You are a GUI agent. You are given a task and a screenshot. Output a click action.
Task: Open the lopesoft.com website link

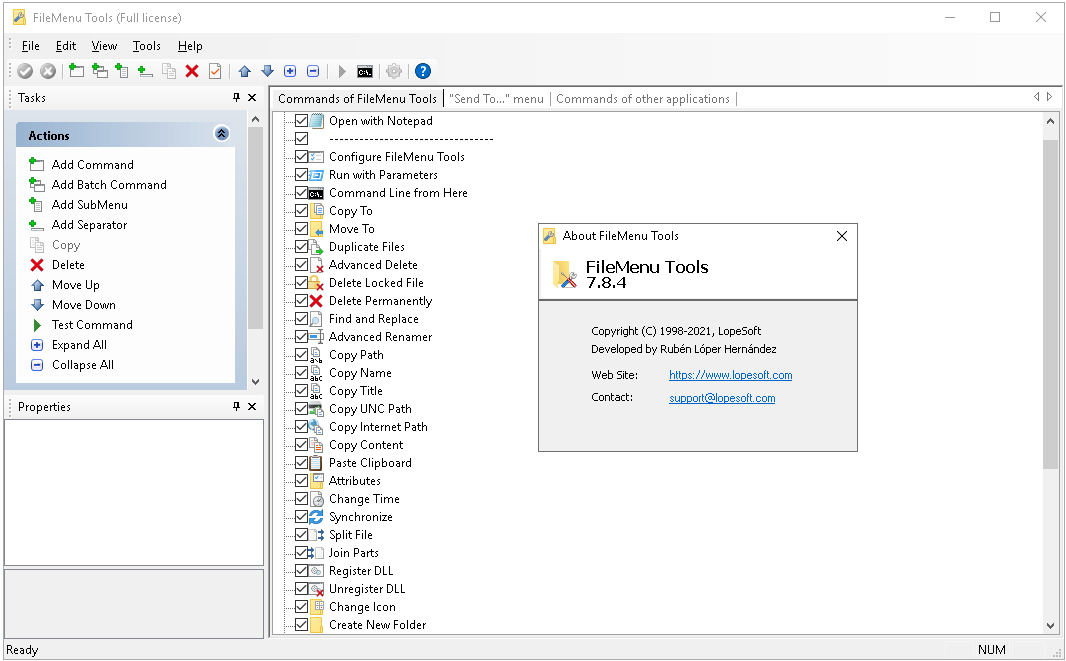point(730,375)
